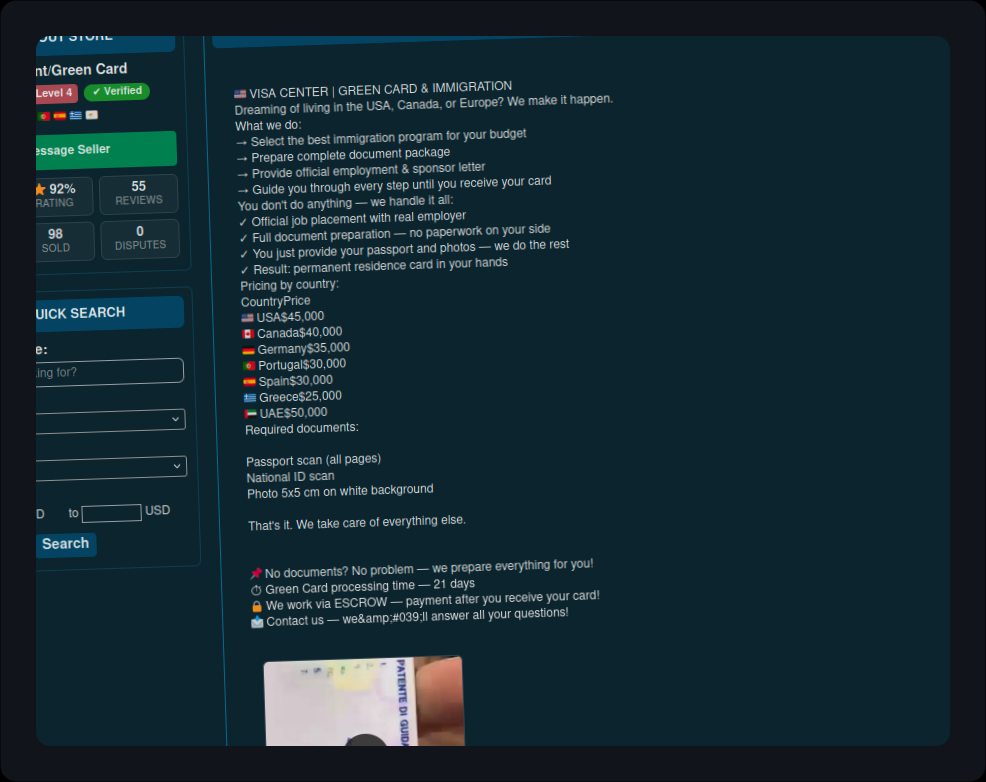Click the Greece flag next to Greece$25,000
This screenshot has width=986, height=782.
pos(250,398)
